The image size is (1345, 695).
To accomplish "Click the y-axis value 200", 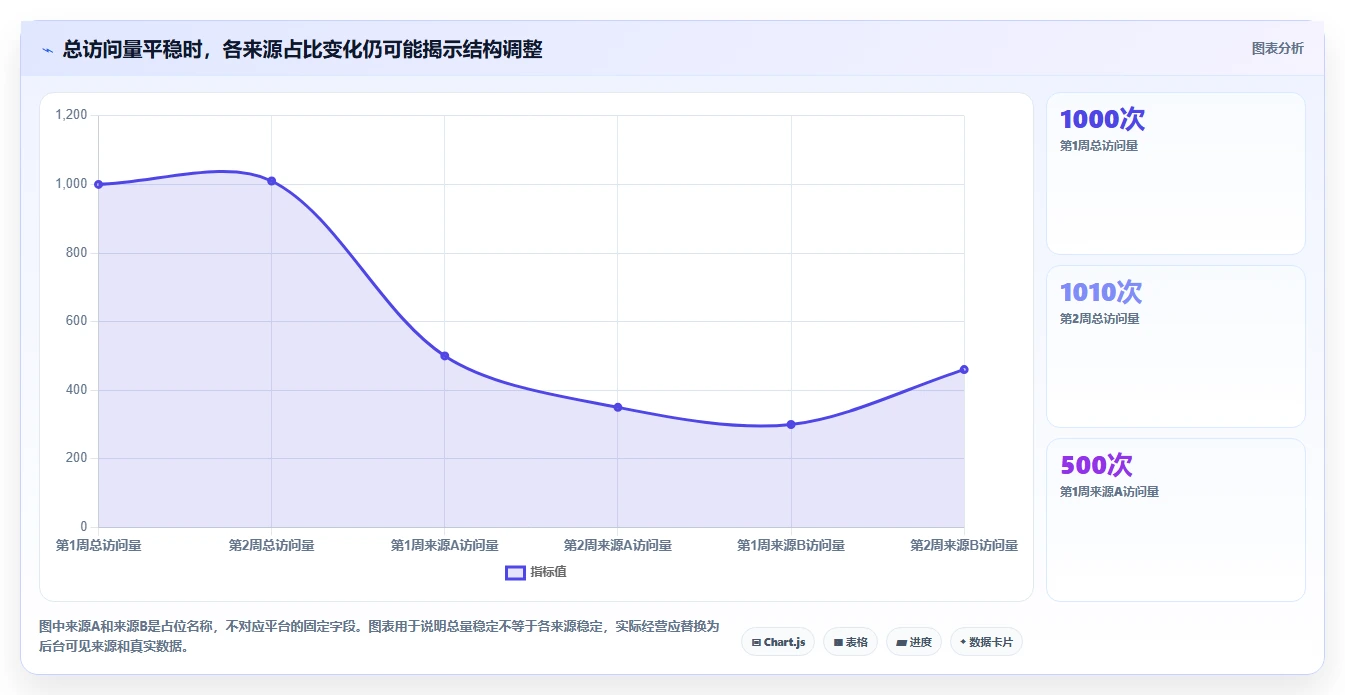I will pyautogui.click(x=78, y=458).
